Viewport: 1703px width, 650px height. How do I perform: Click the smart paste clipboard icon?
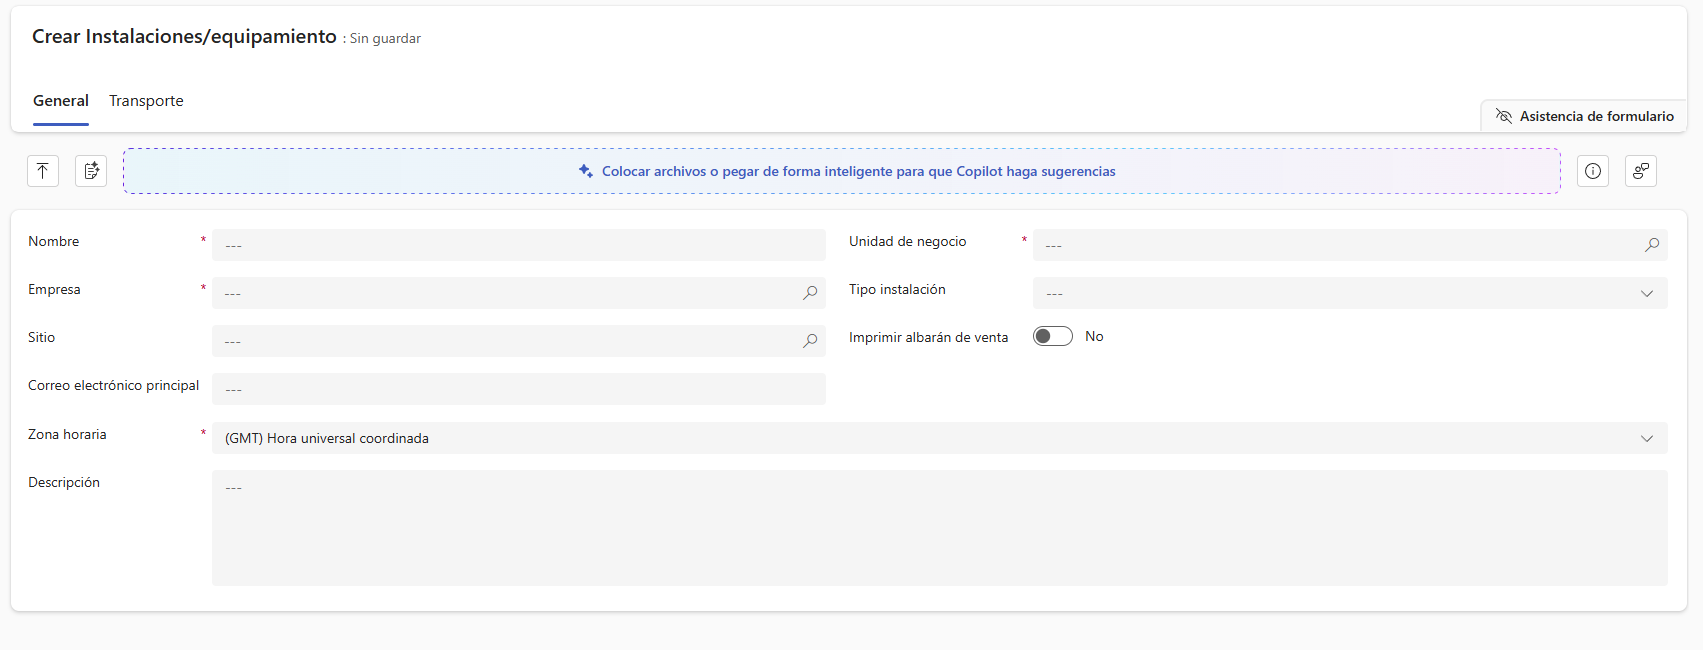click(91, 171)
